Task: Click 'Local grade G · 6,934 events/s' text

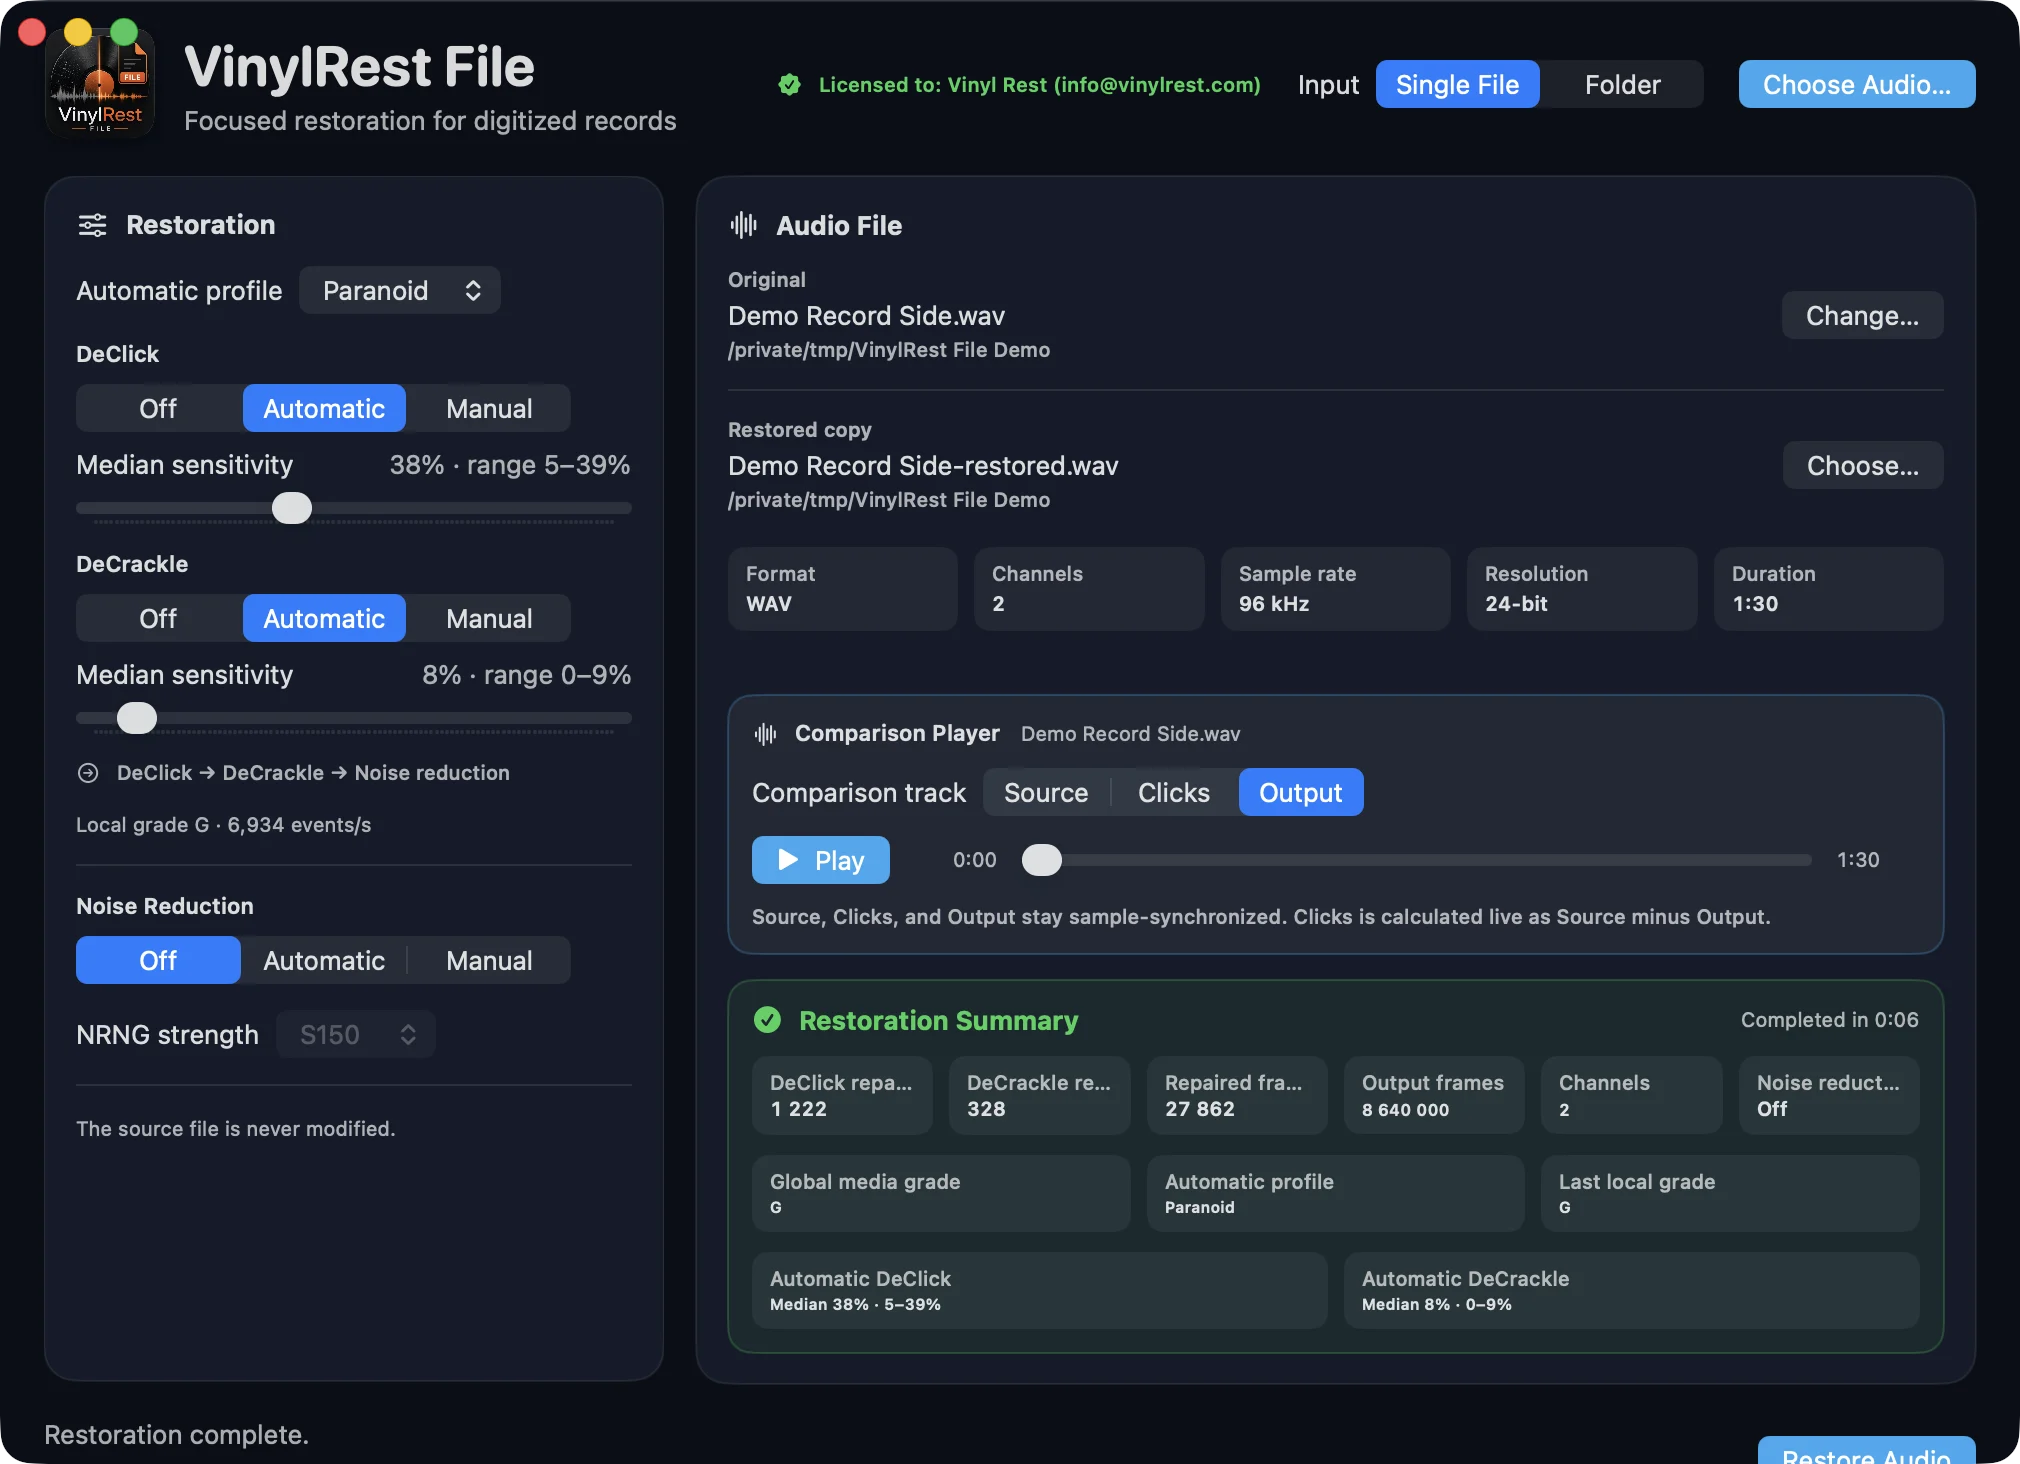Action: 224,825
